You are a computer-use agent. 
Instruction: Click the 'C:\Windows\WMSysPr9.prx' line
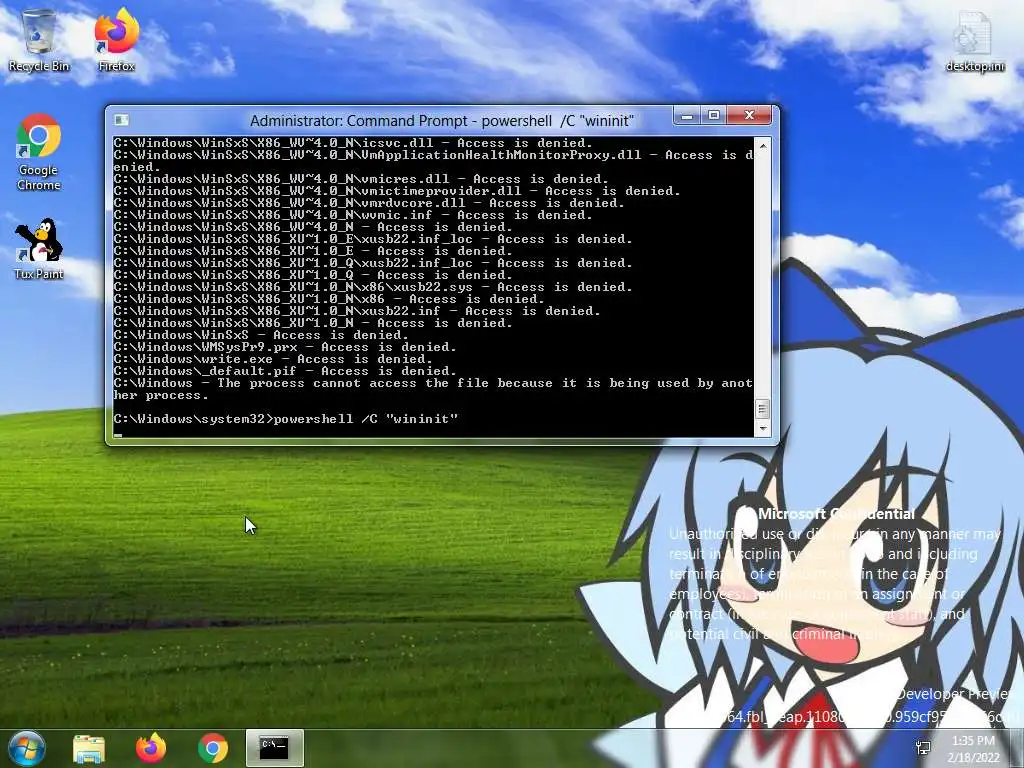[x=285, y=347]
